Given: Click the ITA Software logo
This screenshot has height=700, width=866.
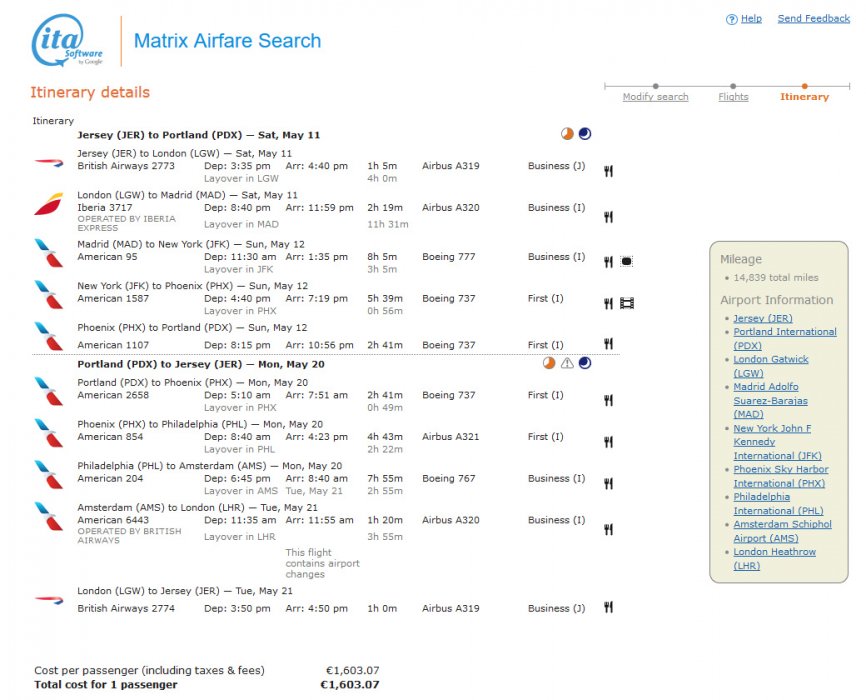Looking at the screenshot, I should [x=68, y=41].
